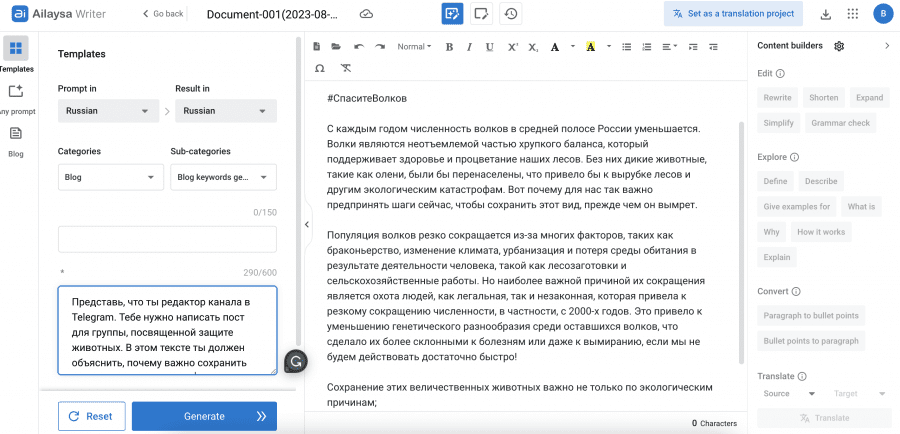The height and width of the screenshot is (434, 900).
Task: Open the apps grid menu
Action: coord(852,14)
